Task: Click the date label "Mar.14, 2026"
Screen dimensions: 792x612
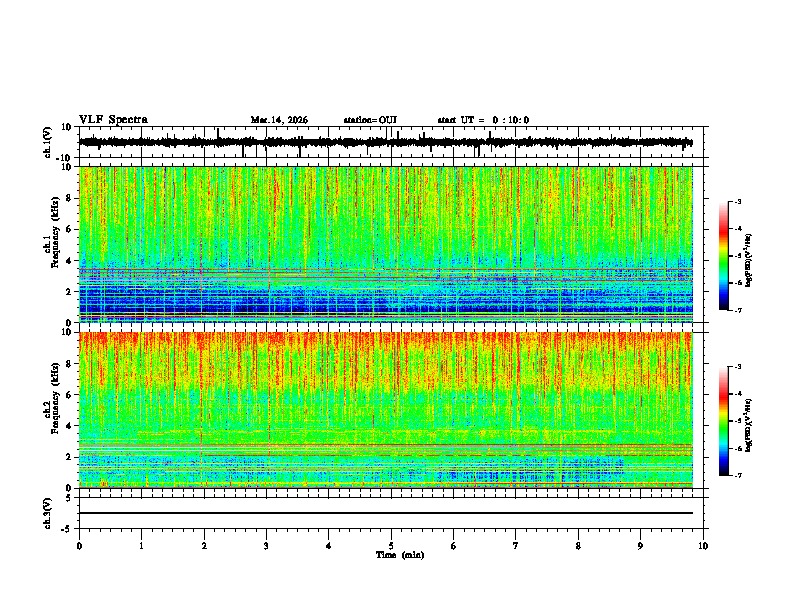Action: tap(279, 120)
